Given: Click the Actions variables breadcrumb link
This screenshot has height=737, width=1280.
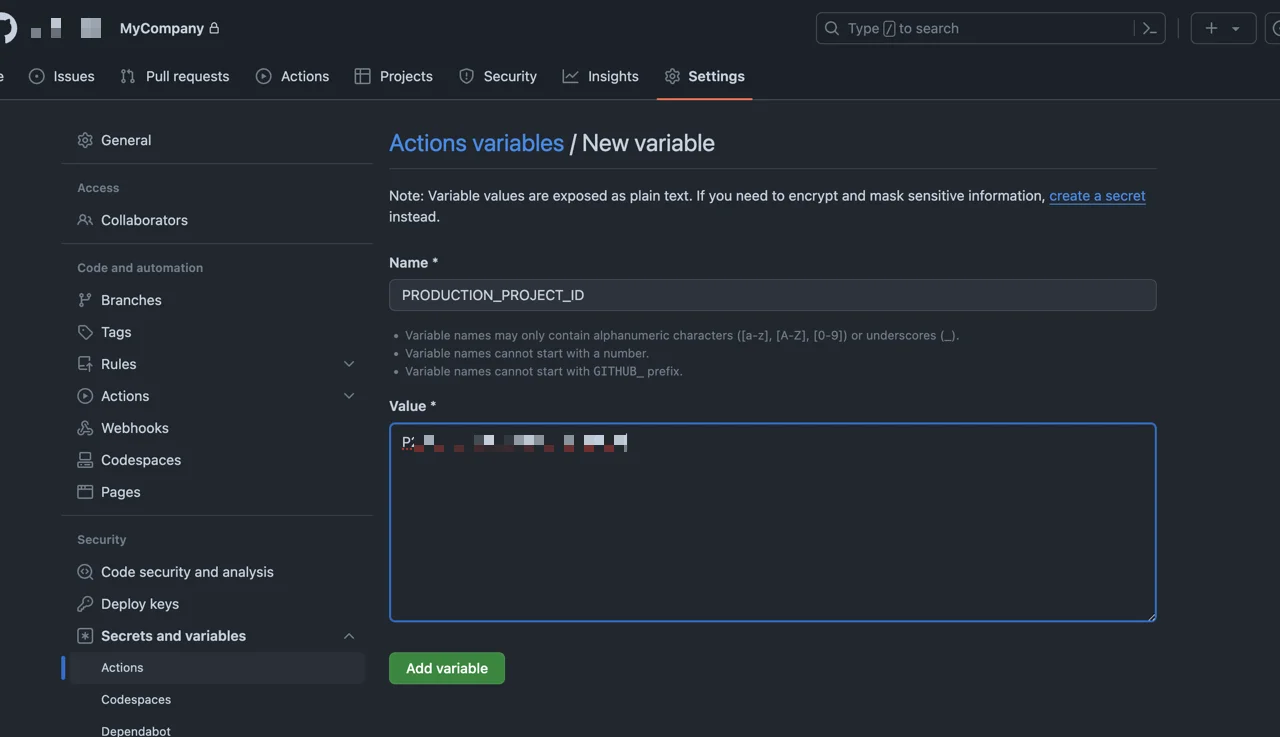Looking at the screenshot, I should pos(477,143).
